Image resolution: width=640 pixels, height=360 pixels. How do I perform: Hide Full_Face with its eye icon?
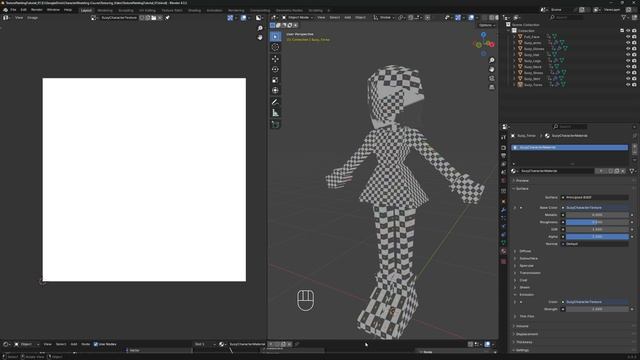pyautogui.click(x=628, y=37)
